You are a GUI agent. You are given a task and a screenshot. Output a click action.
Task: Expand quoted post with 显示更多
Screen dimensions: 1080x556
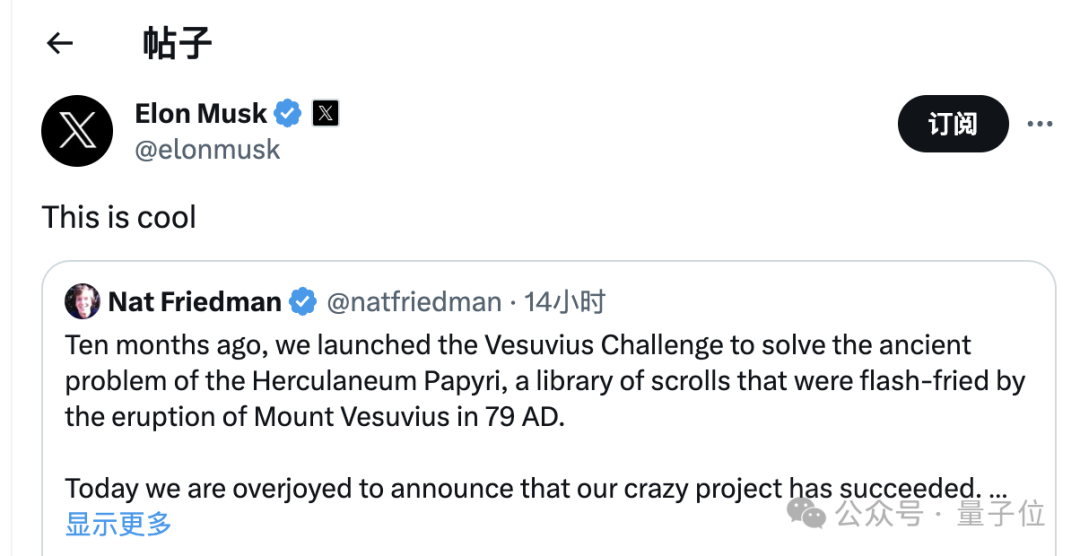pos(119,523)
